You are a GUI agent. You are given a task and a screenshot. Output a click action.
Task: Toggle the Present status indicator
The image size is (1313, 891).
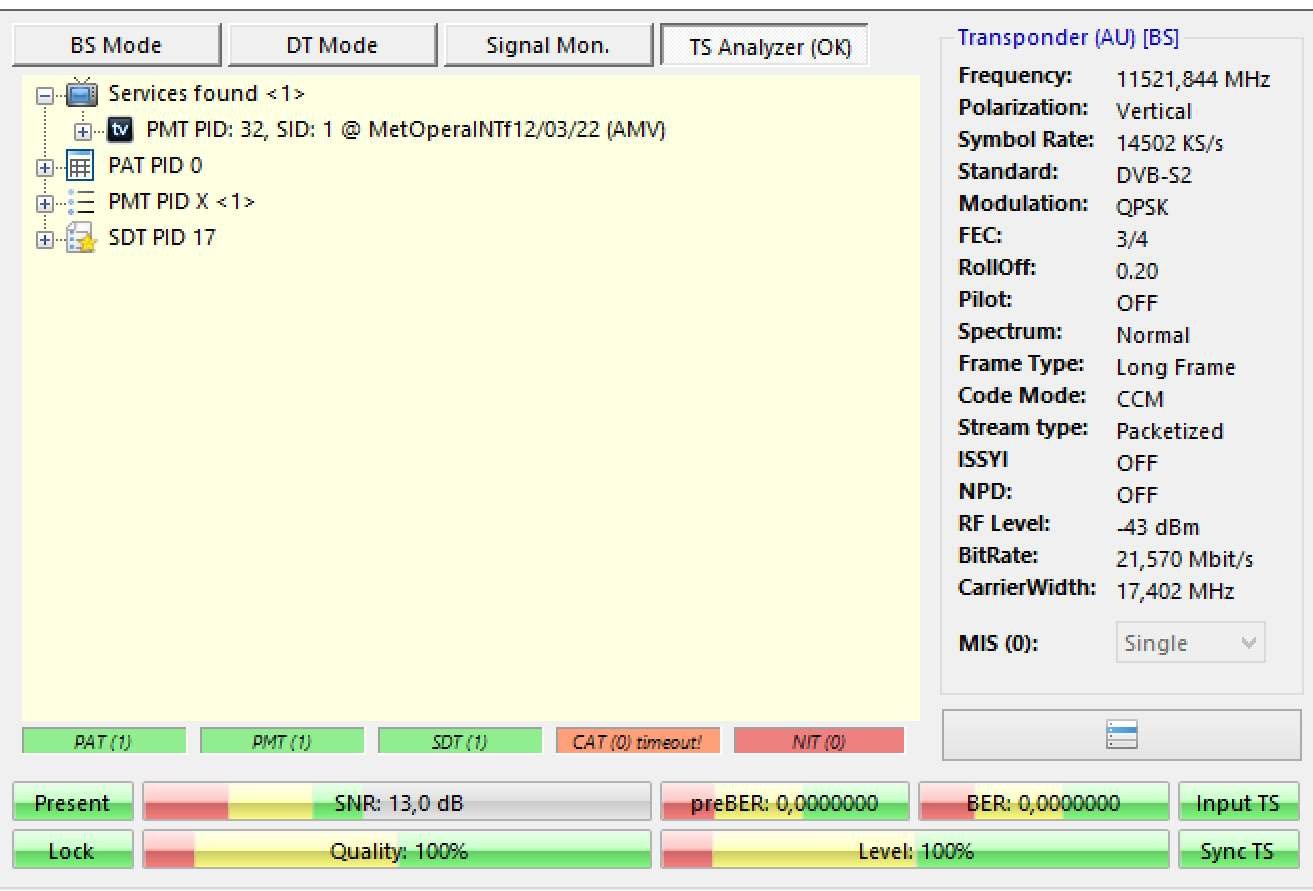pos(72,803)
